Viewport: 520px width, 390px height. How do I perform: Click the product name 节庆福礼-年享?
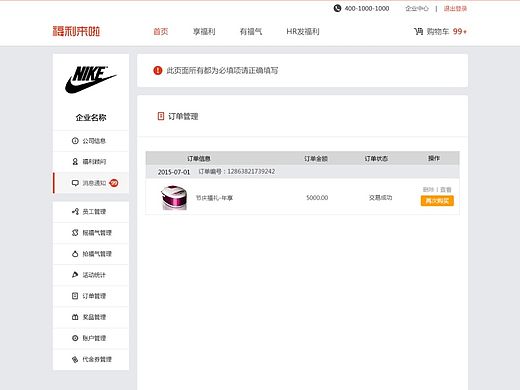[x=214, y=198]
